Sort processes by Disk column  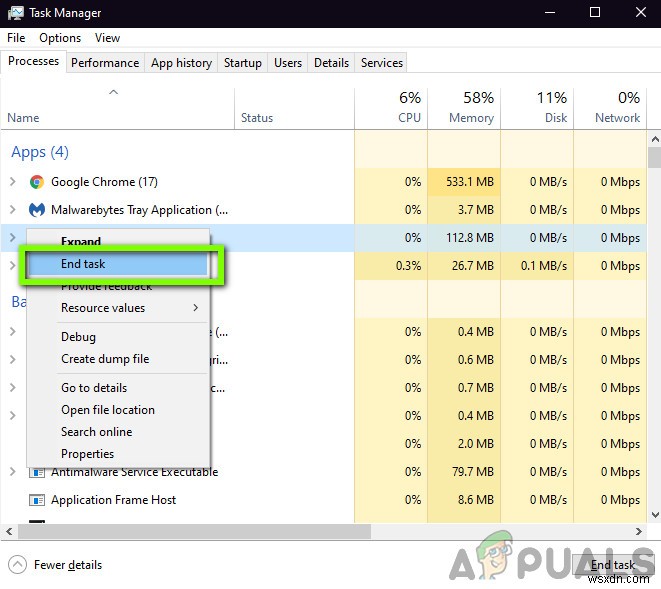tap(537, 108)
